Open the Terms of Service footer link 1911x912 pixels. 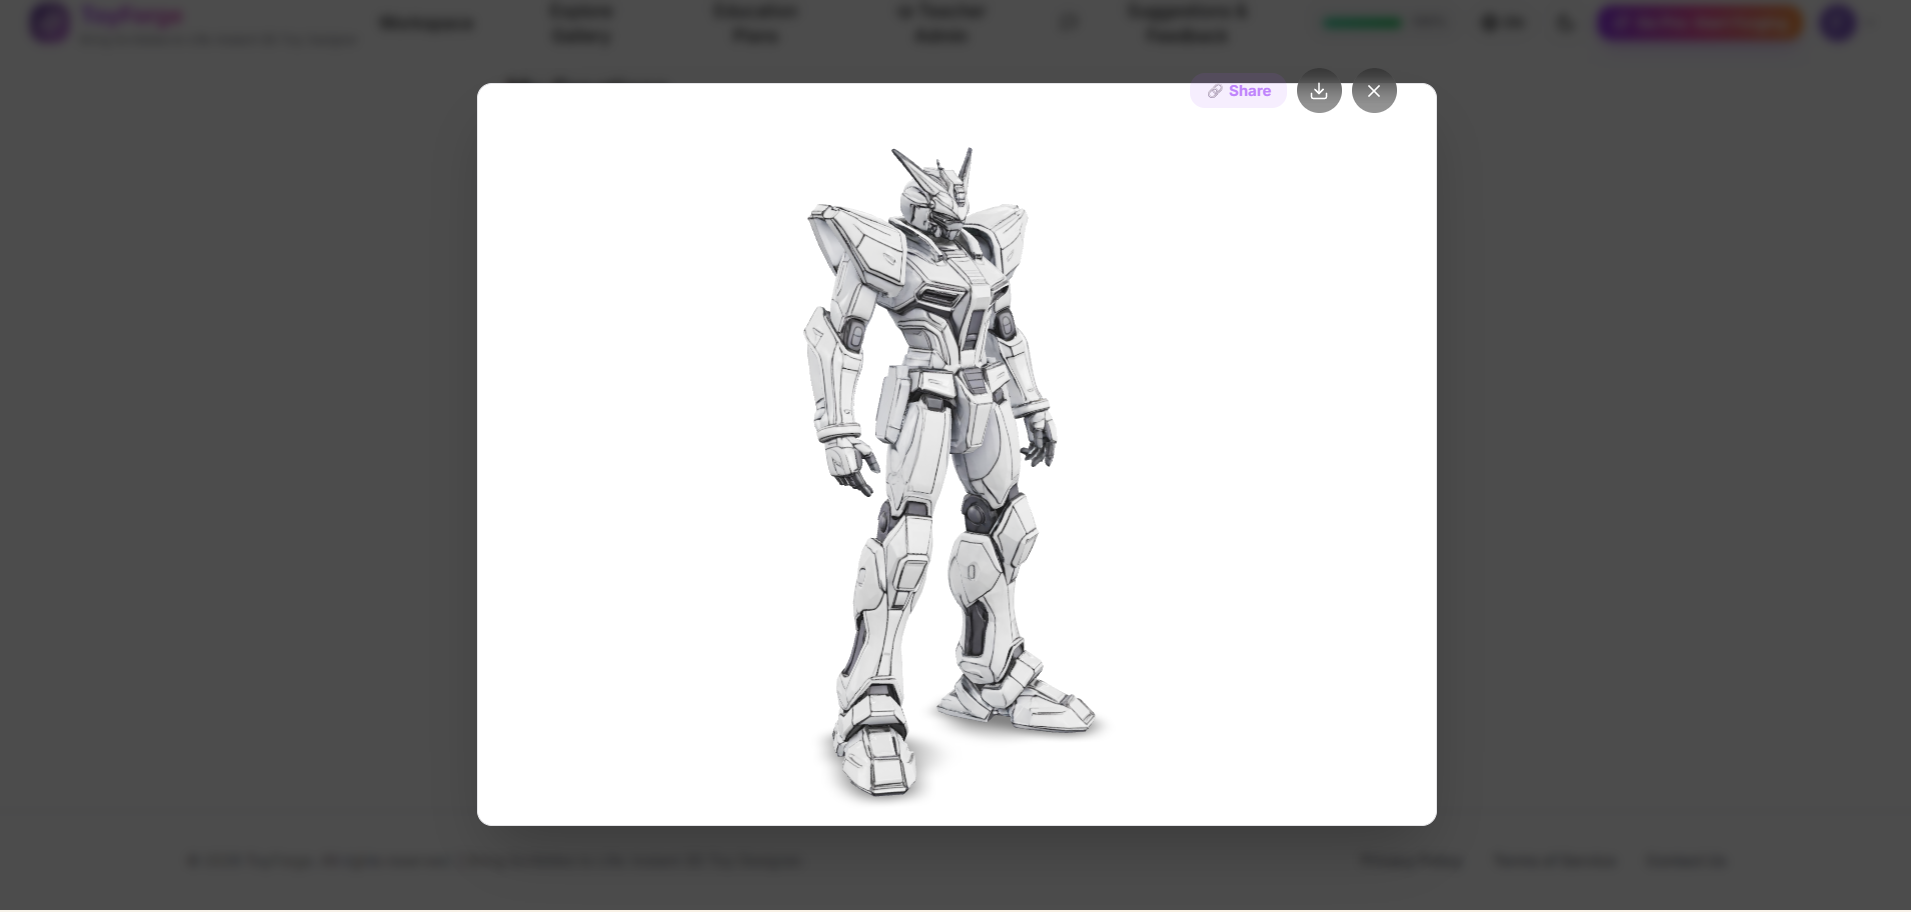(x=1555, y=860)
